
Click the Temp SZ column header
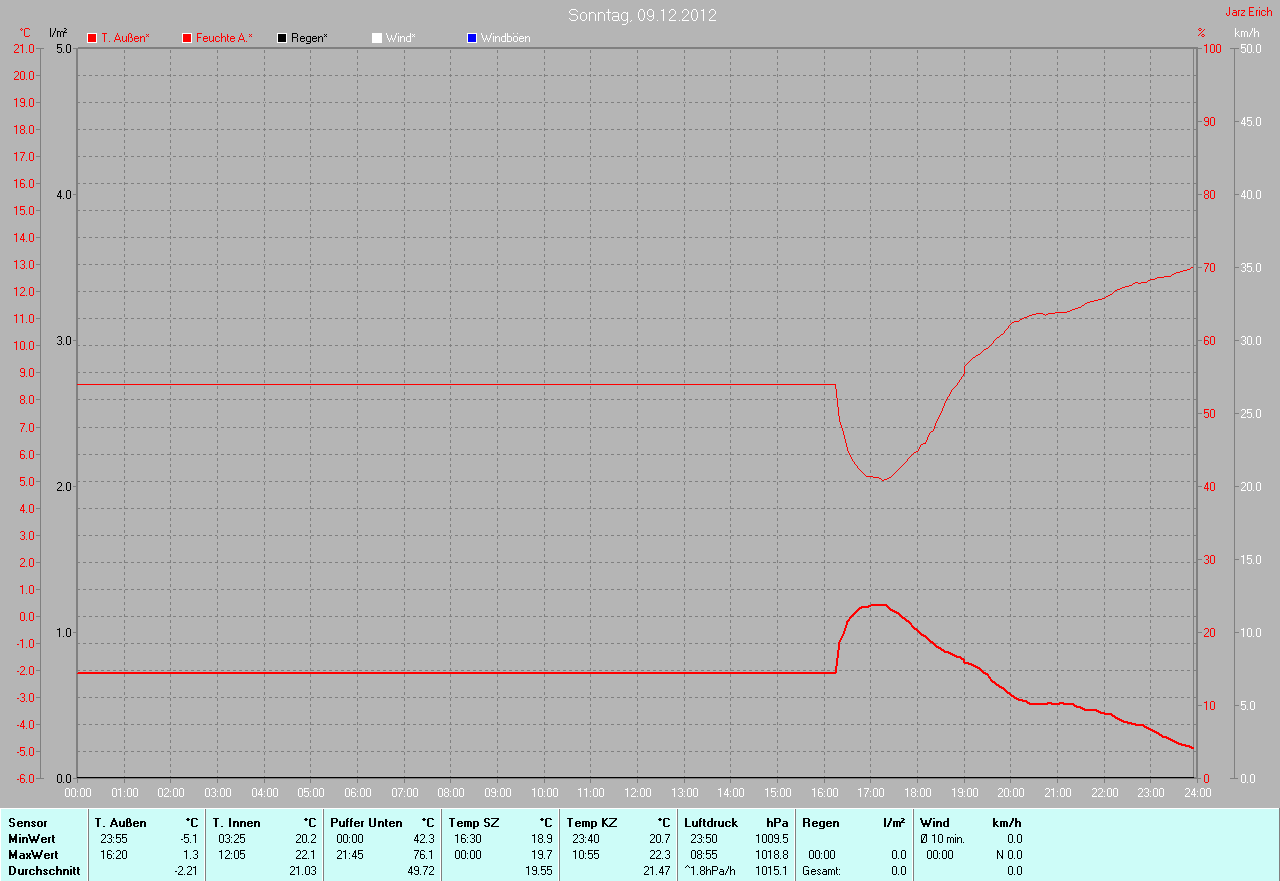[x=474, y=823]
